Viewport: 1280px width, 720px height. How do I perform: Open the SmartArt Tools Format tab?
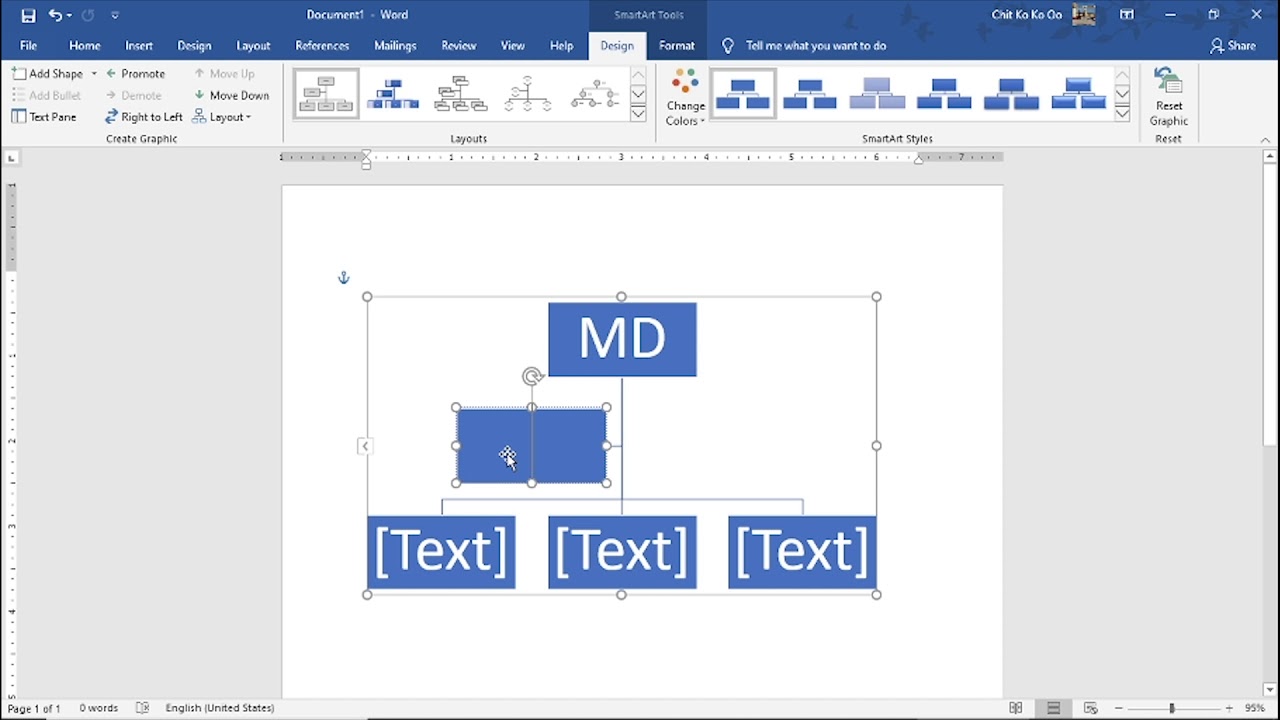[677, 46]
